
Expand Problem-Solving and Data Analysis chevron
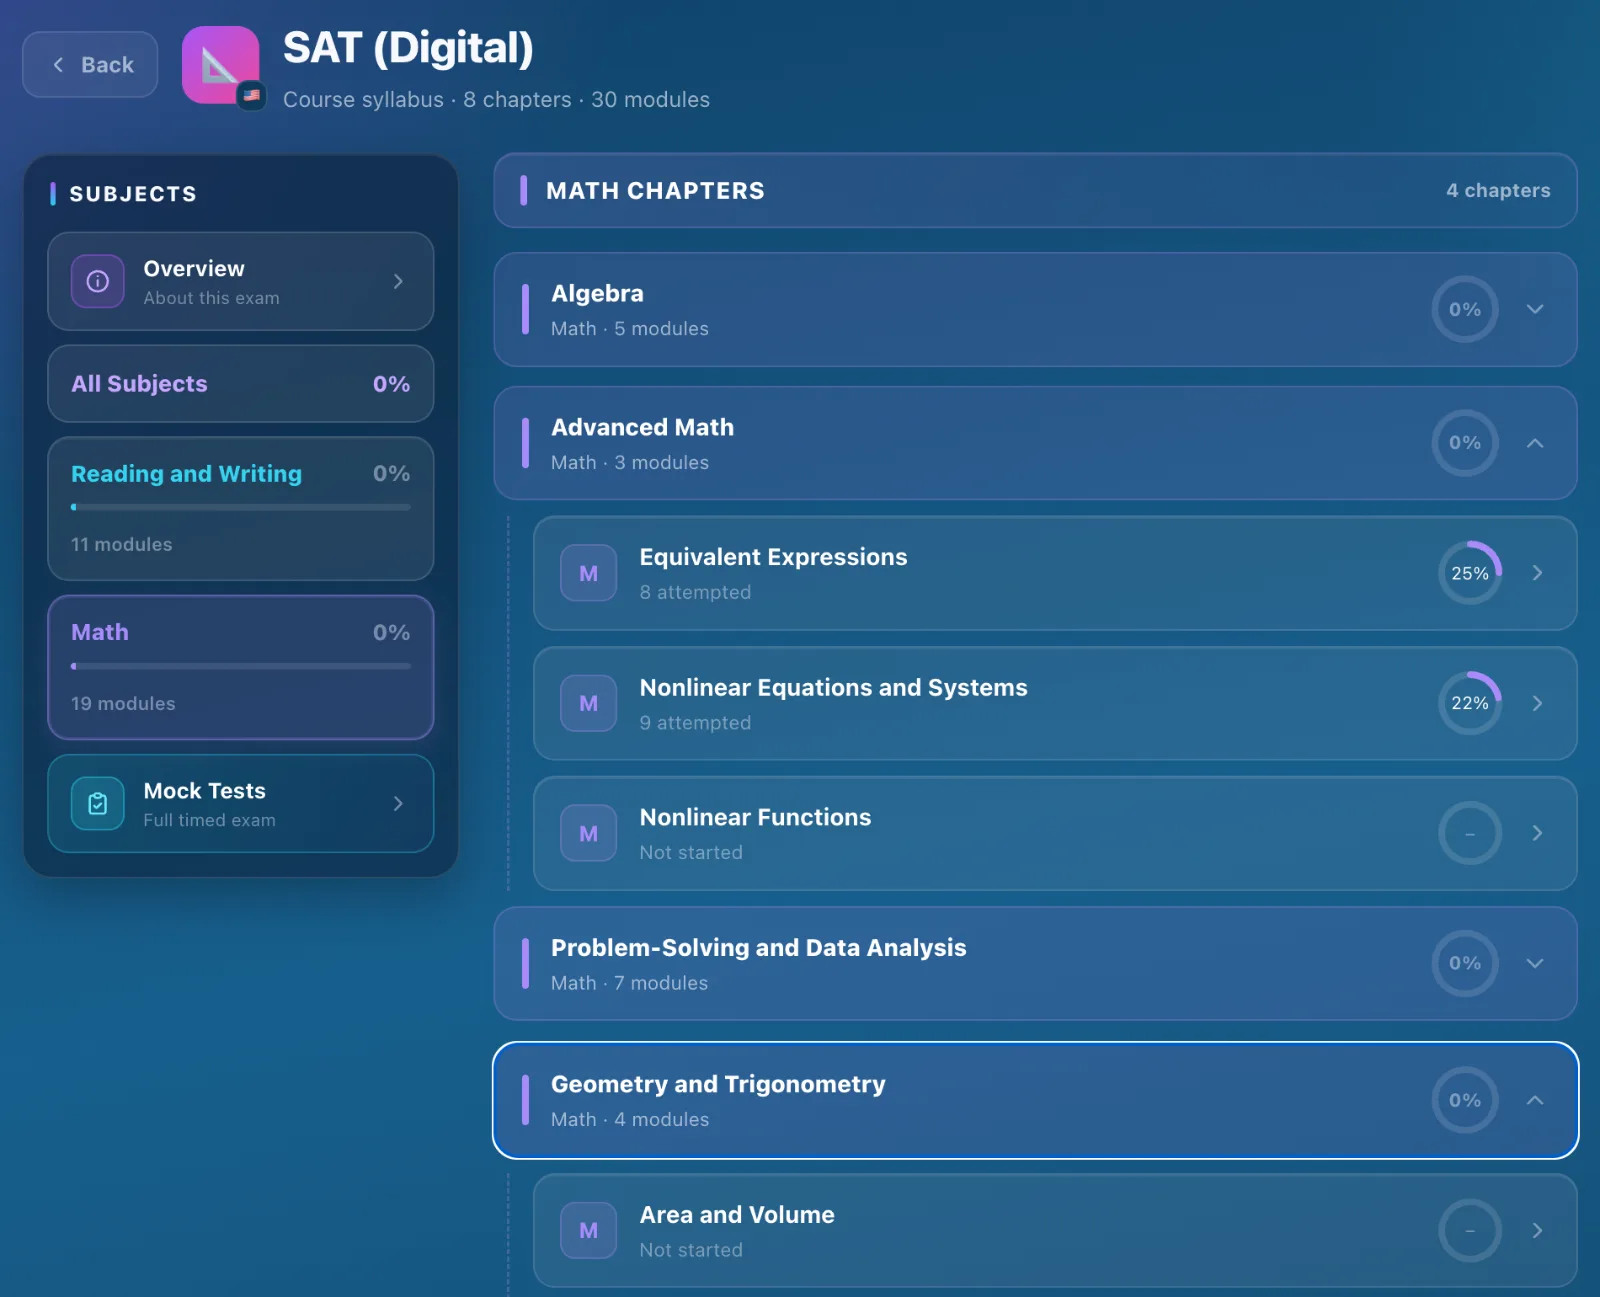point(1535,963)
